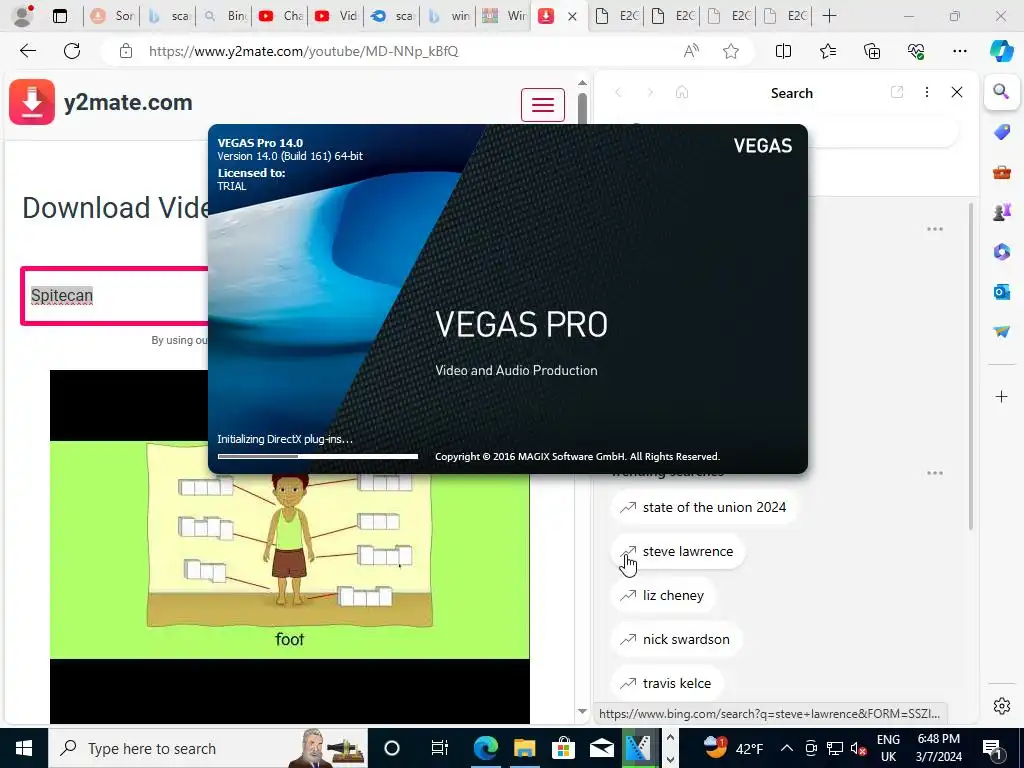
Task: Open the notification center icon
Action: tap(992, 748)
